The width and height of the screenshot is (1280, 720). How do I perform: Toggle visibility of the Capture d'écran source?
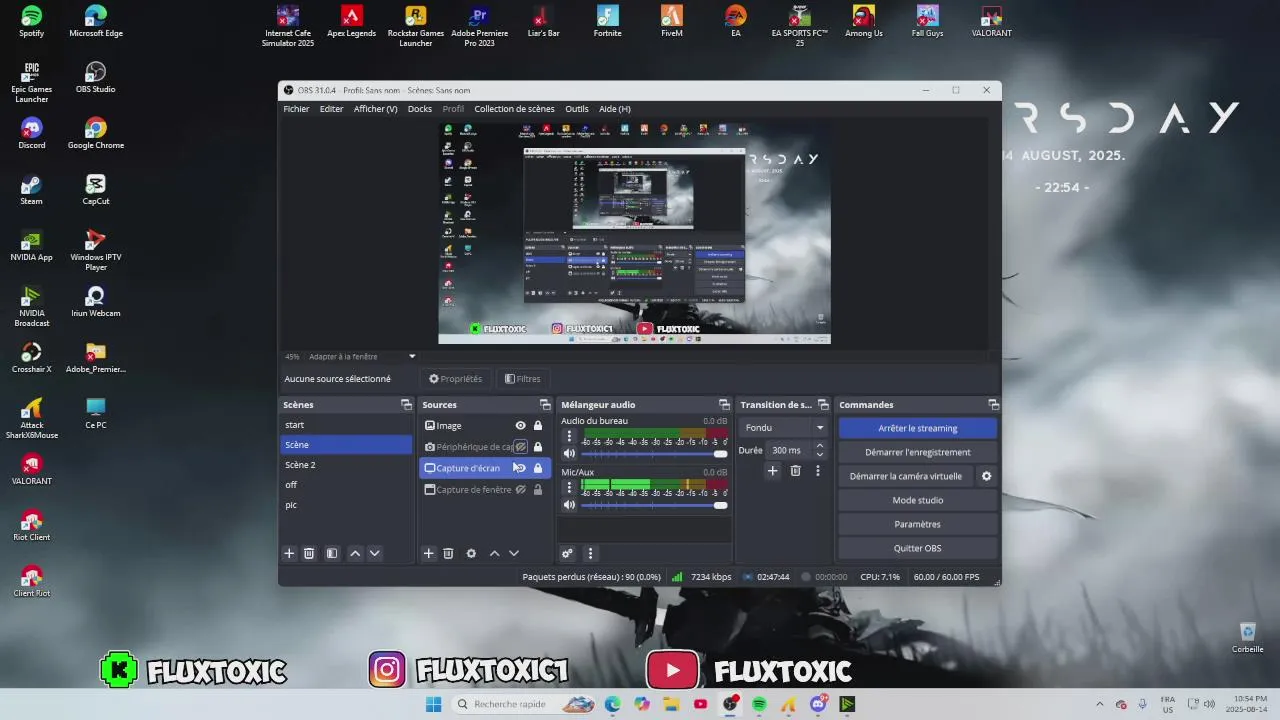tap(520, 468)
